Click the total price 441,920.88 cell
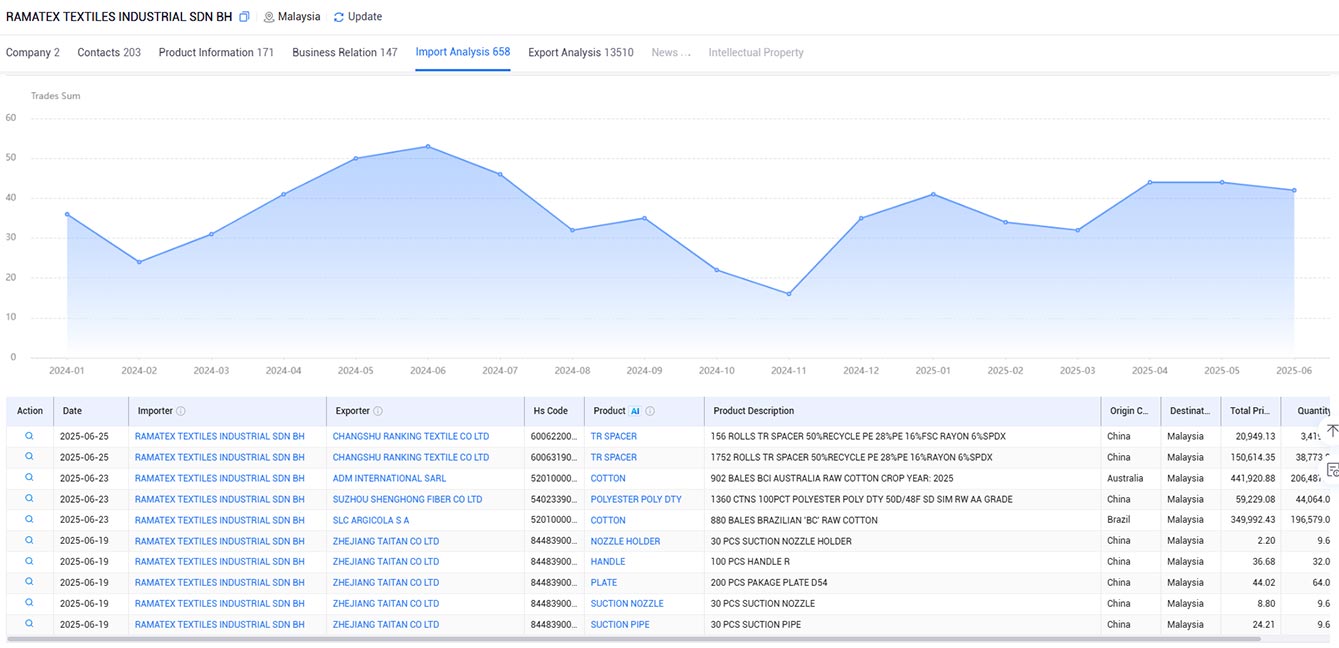This screenshot has height=648, width=1339. (1251, 478)
